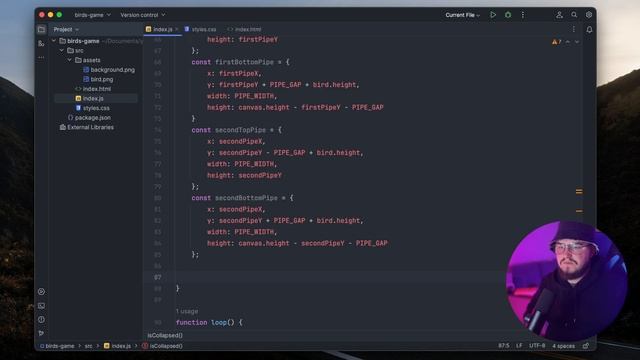The image size is (640, 360).
Task: Open the Git tool window icon
Action: tap(41, 333)
